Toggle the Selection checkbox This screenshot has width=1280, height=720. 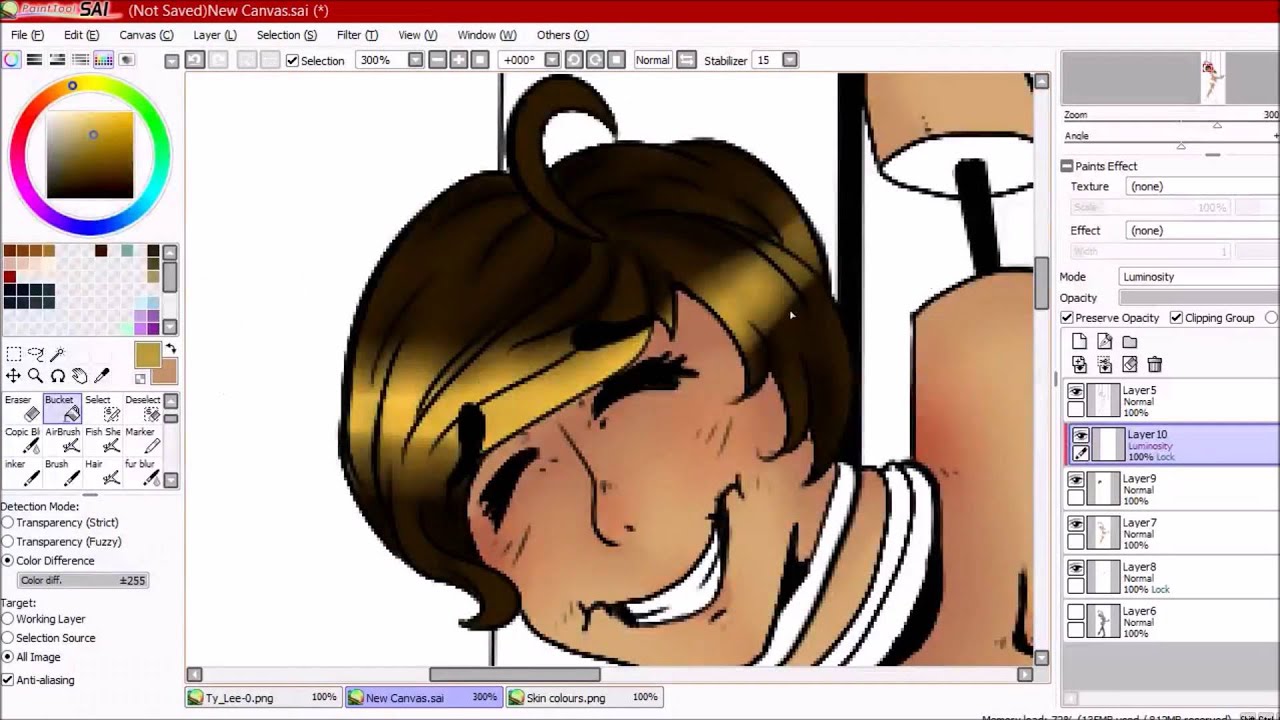292,61
